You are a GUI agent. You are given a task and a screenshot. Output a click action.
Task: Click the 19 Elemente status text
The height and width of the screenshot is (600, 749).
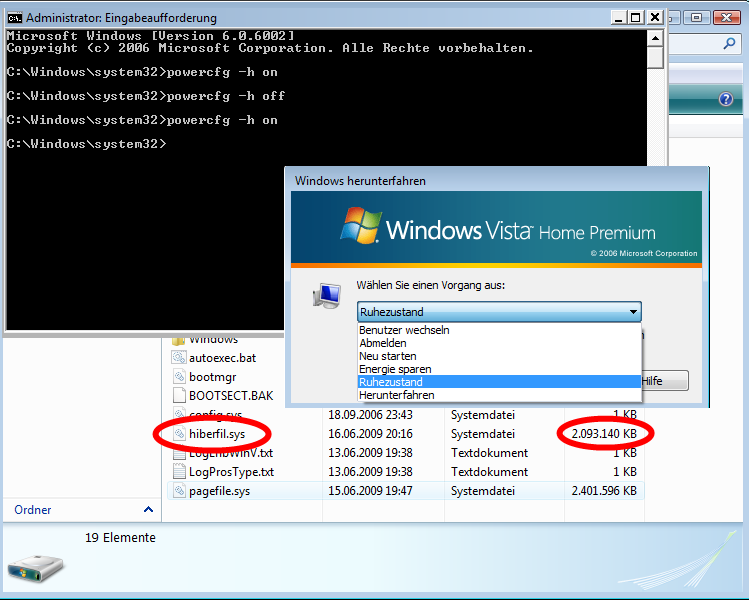coord(120,537)
